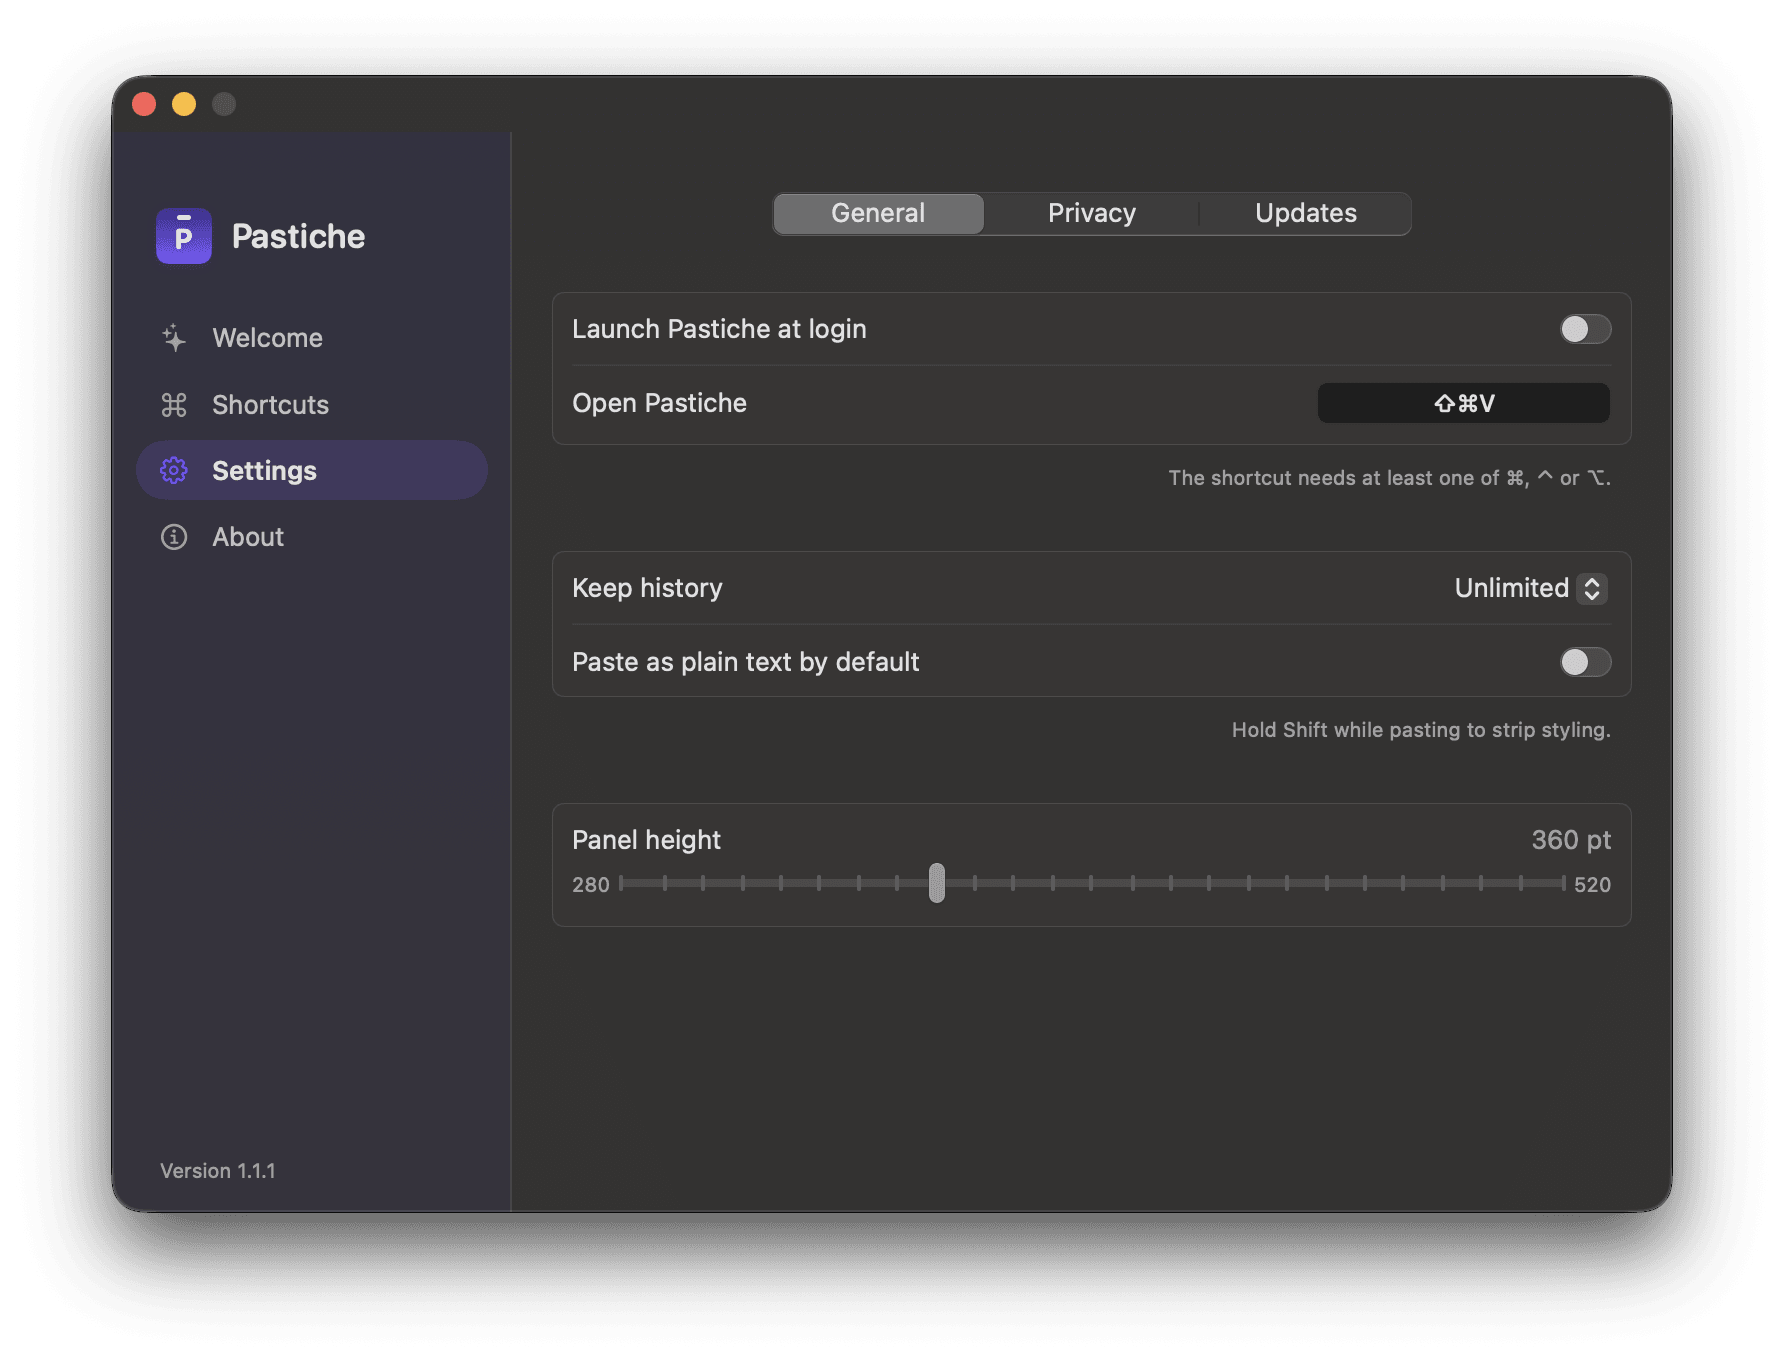The image size is (1784, 1360).
Task: Click the Open Pastiche shortcut recorder field
Action: tap(1463, 403)
